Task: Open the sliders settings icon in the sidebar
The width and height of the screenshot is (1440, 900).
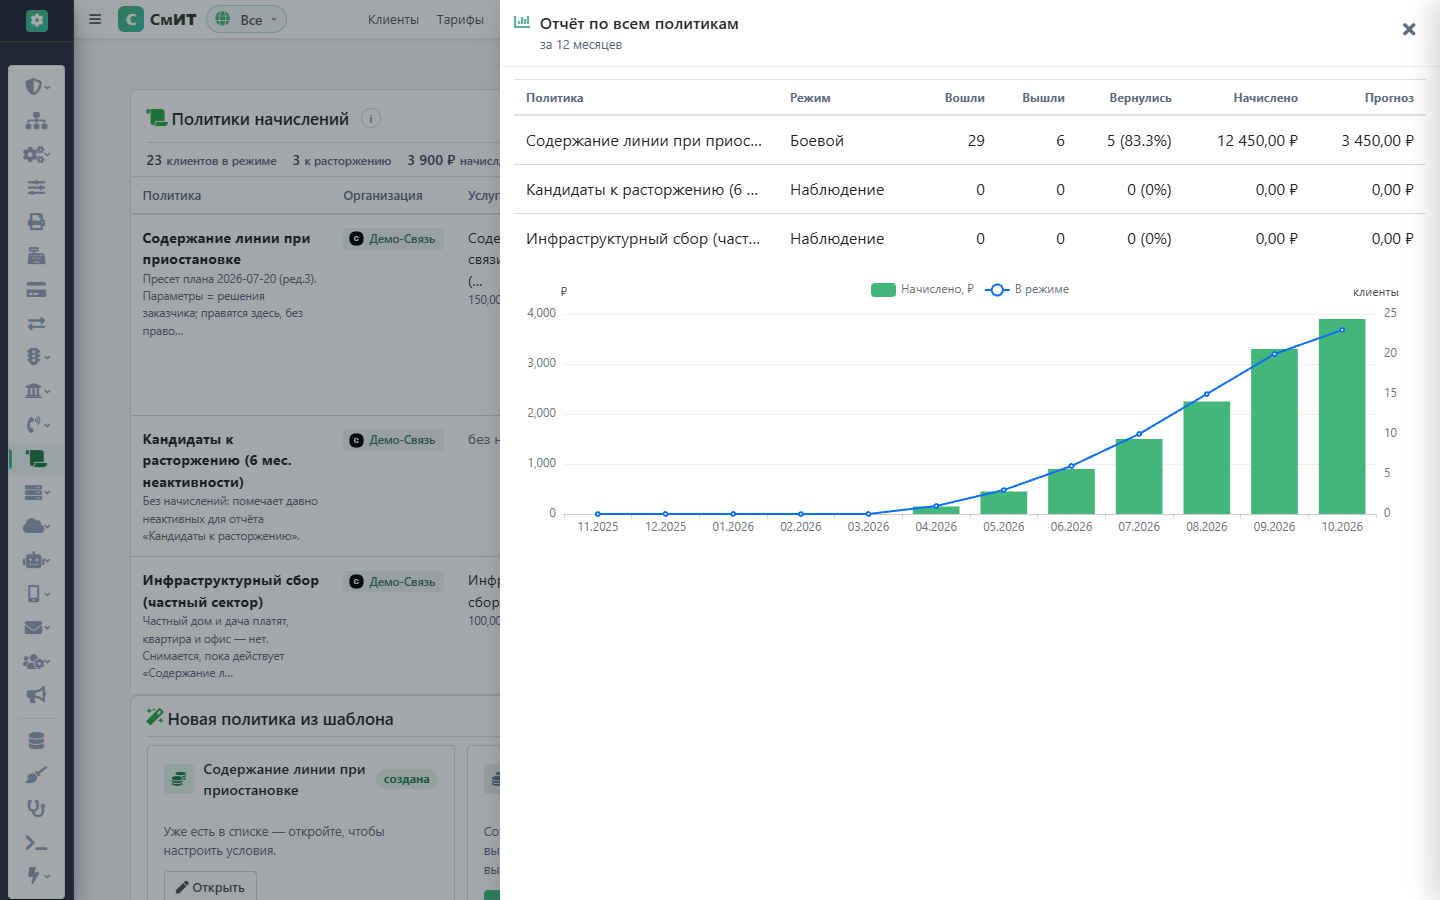Action: (37, 188)
